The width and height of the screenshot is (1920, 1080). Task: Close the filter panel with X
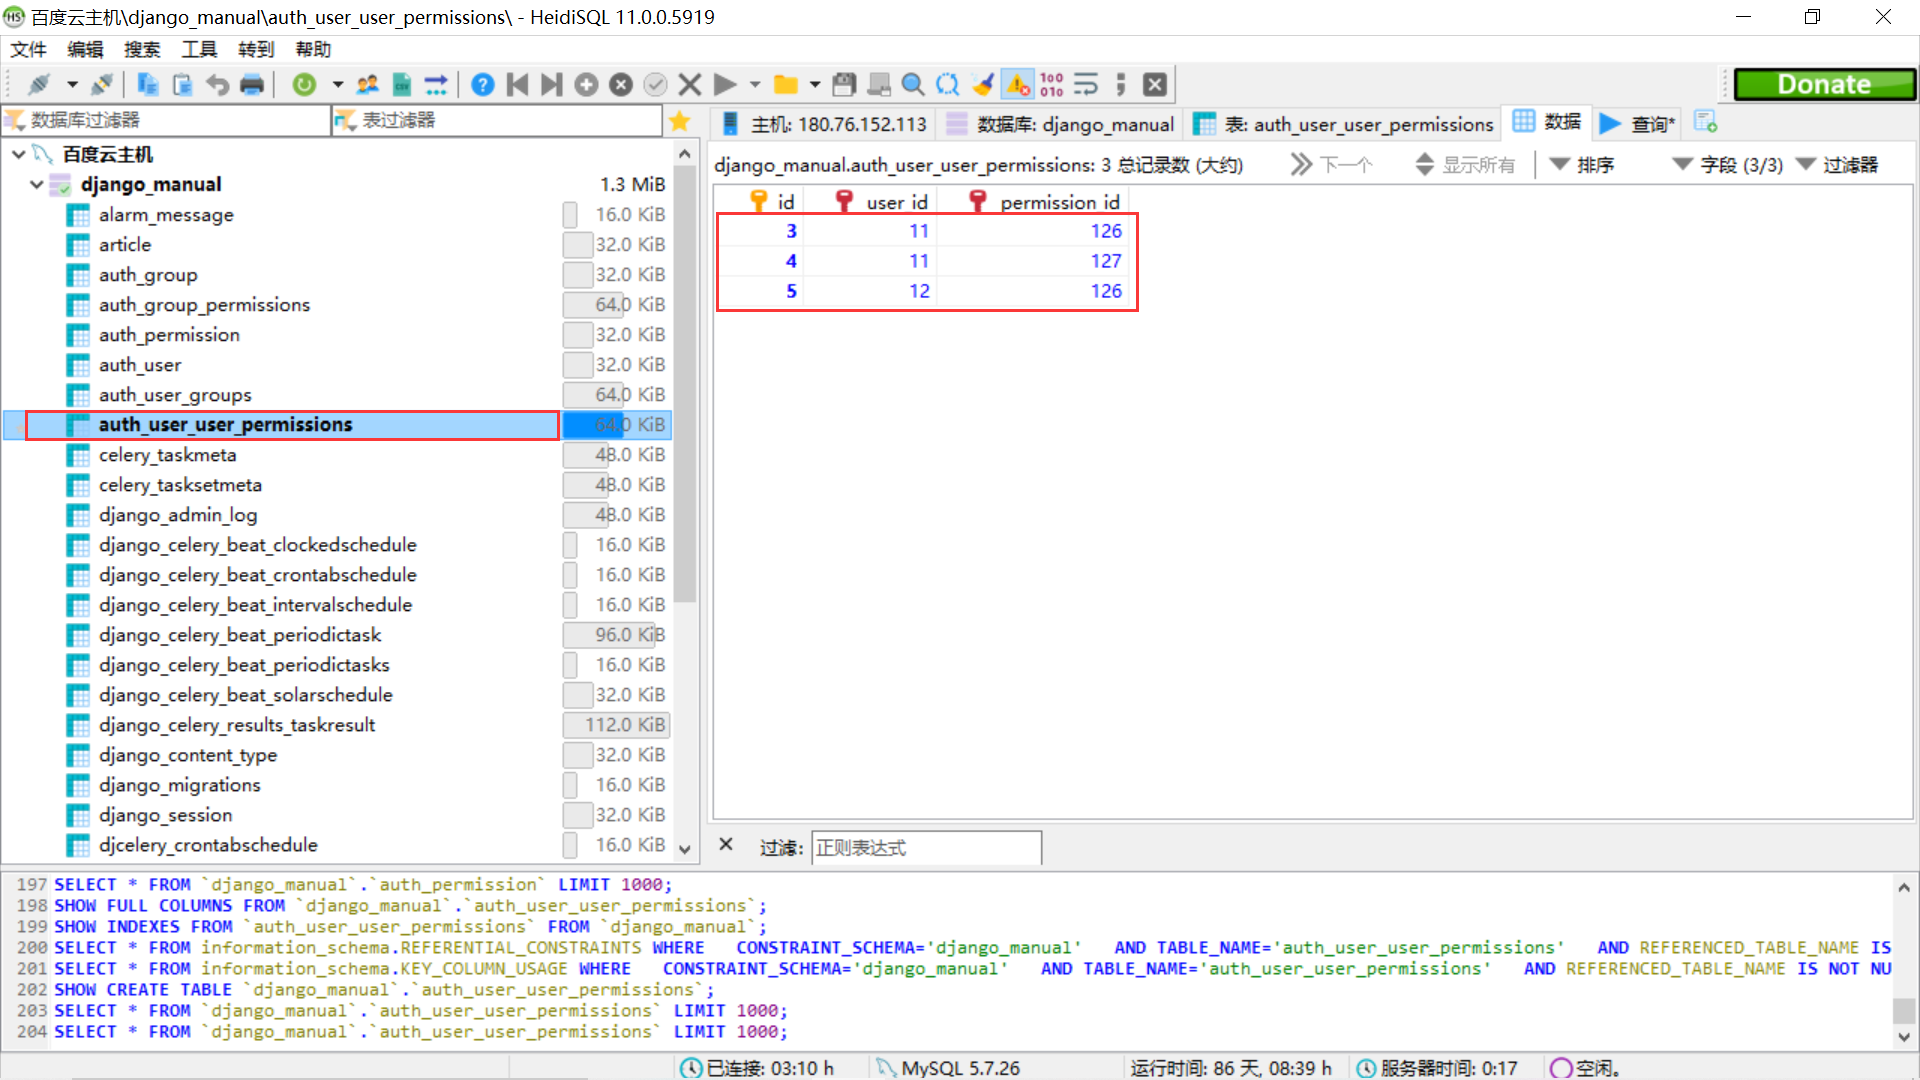pos(726,845)
